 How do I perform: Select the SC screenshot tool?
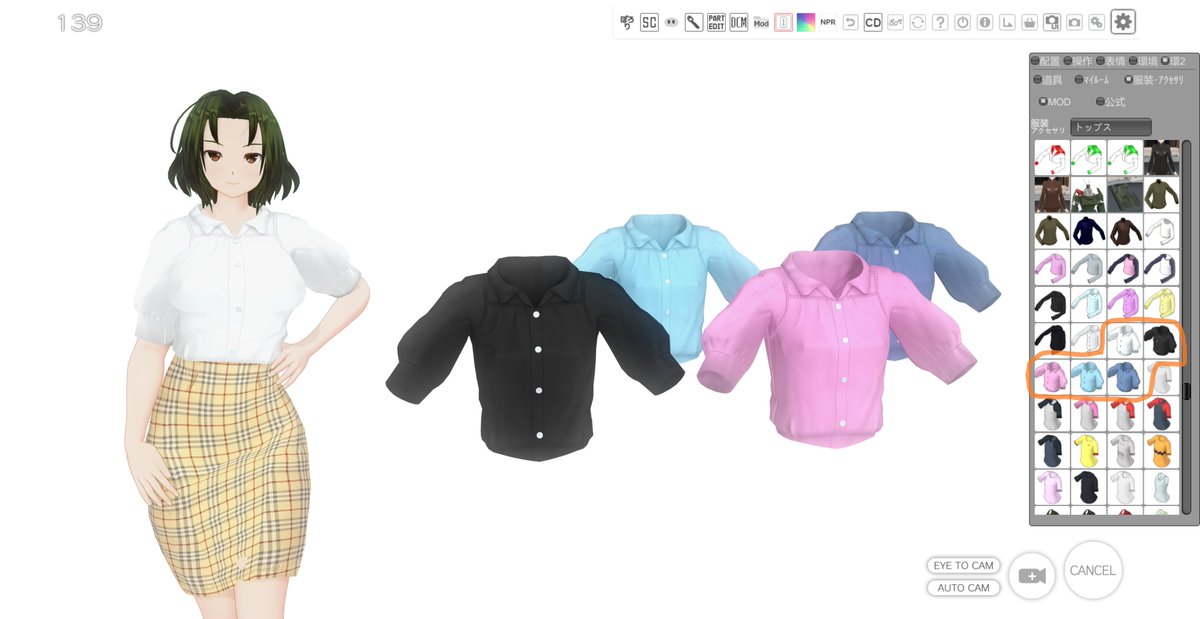648,21
